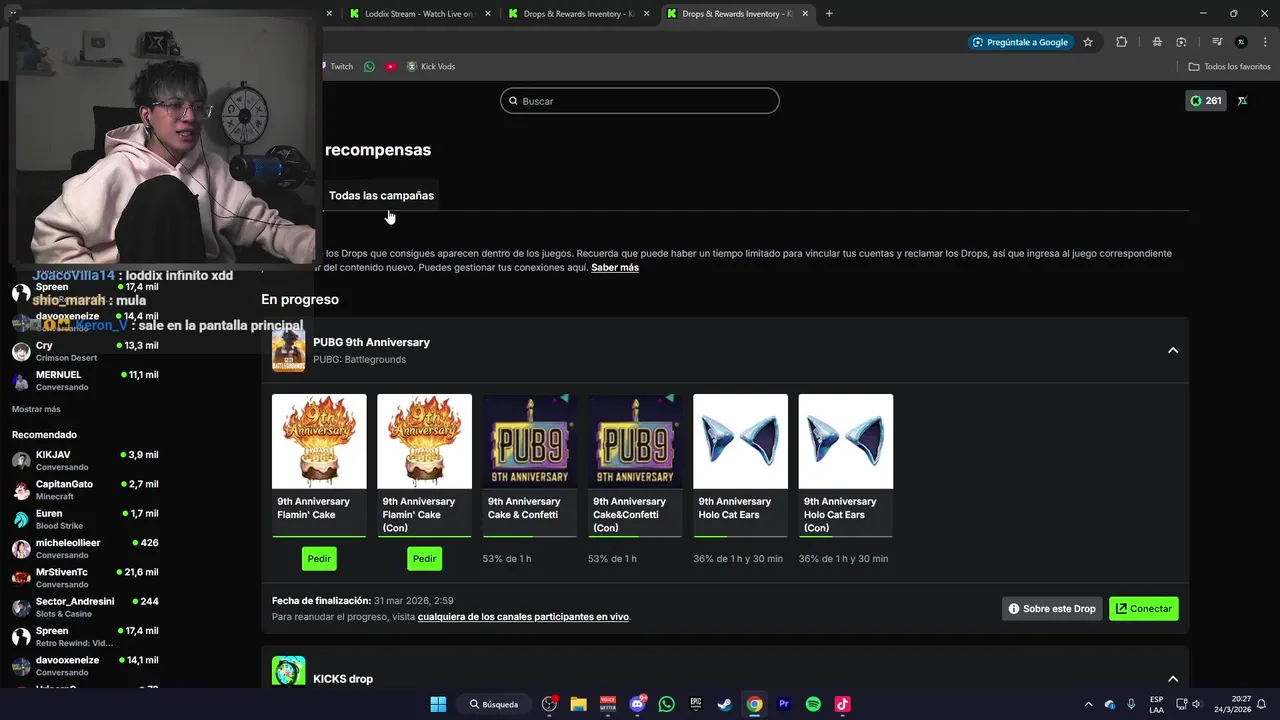Screen dimensions: 1280x720
Task: Open the Chrome three-dot menu
Action: click(x=1264, y=42)
